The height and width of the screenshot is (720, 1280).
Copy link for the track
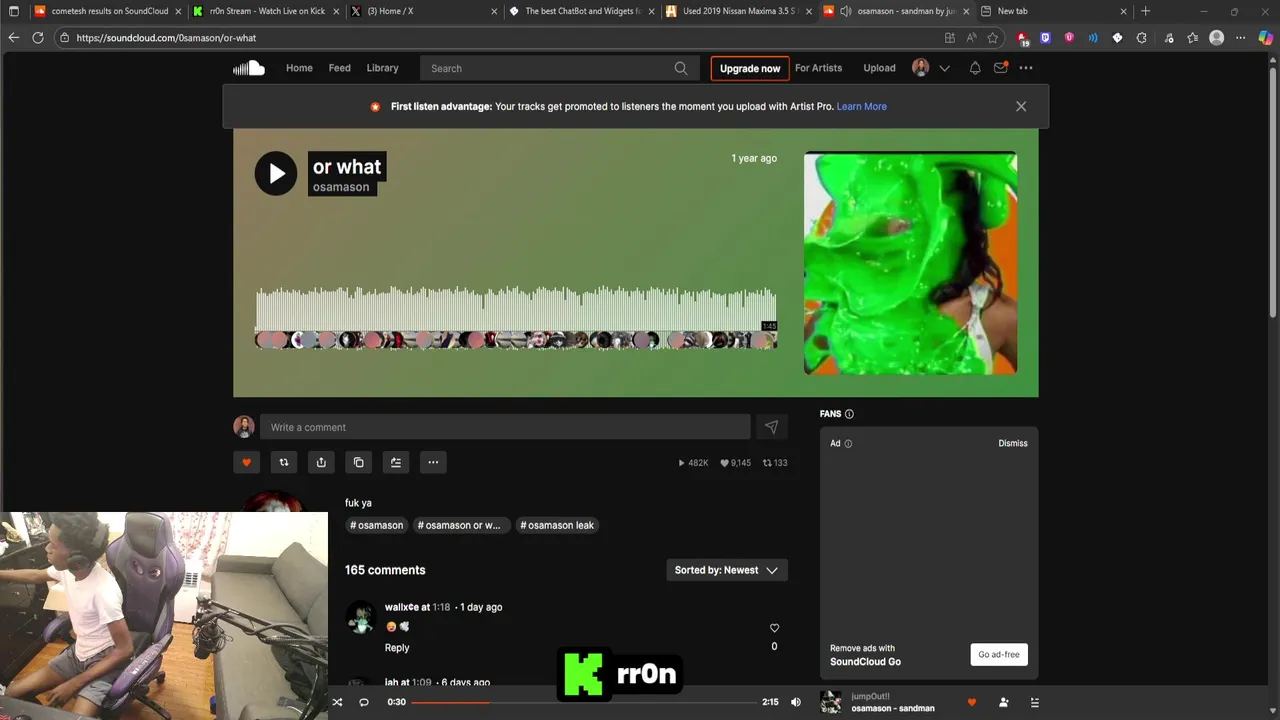[358, 462]
